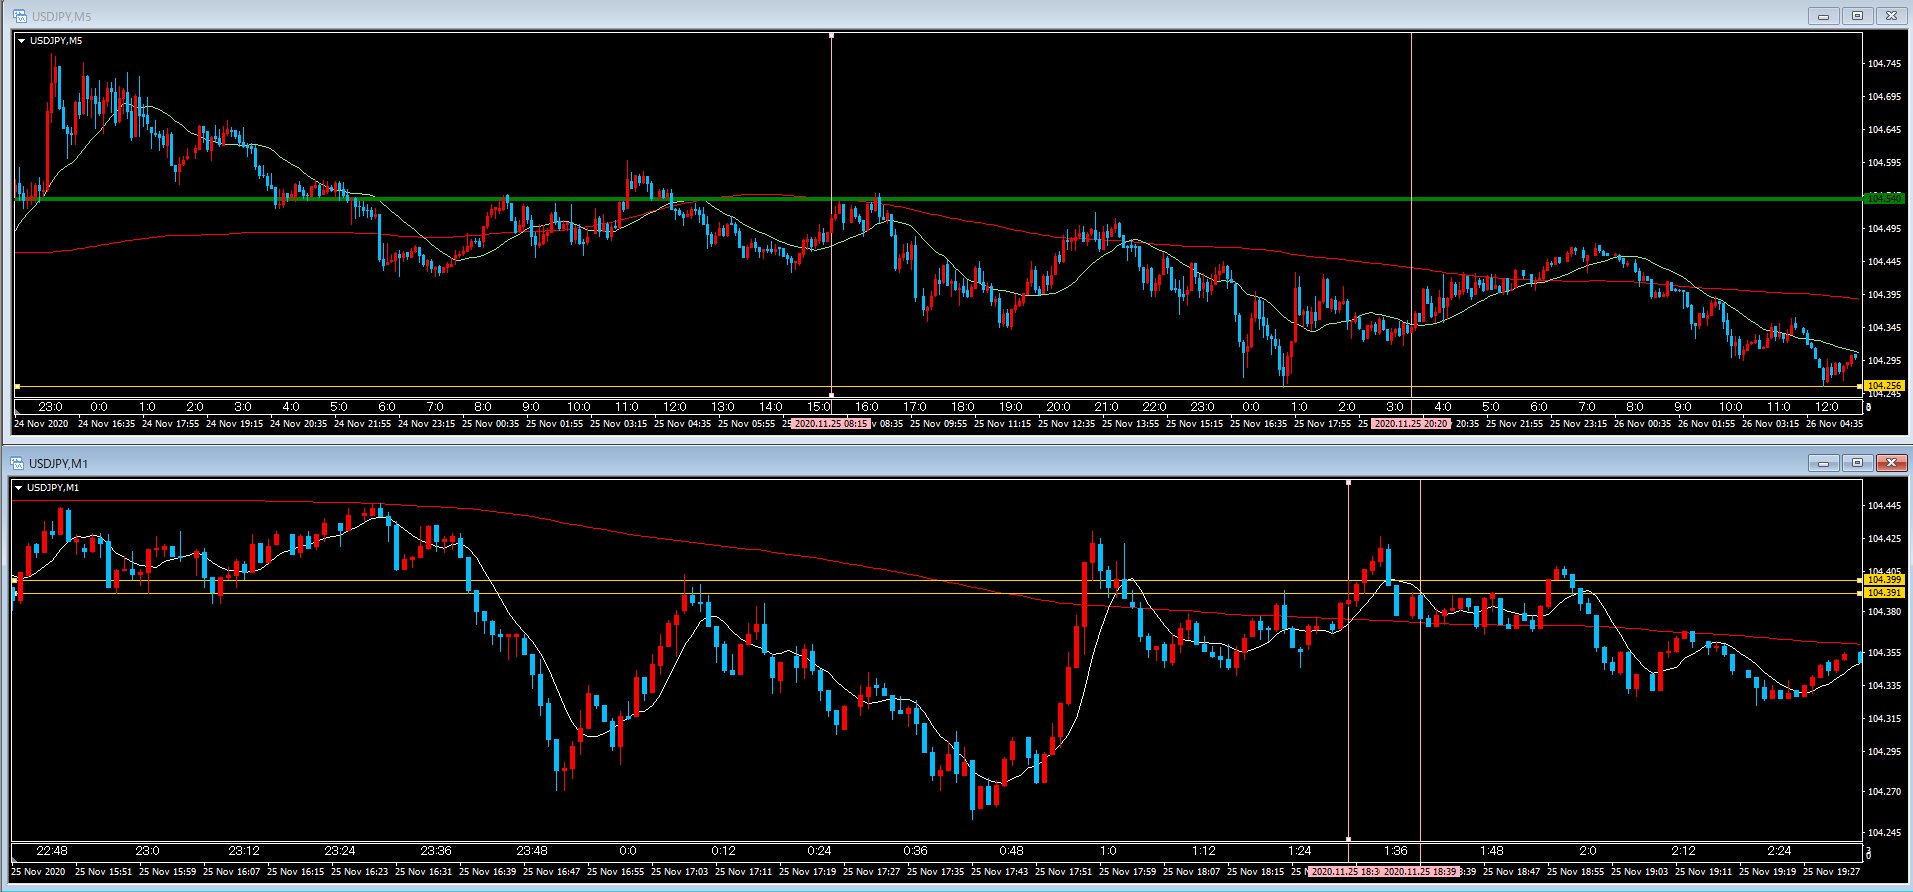Viewport: 1913px width, 892px height.
Task: Click the USDJPY,M5 window title chart icon
Action: (x=19, y=16)
